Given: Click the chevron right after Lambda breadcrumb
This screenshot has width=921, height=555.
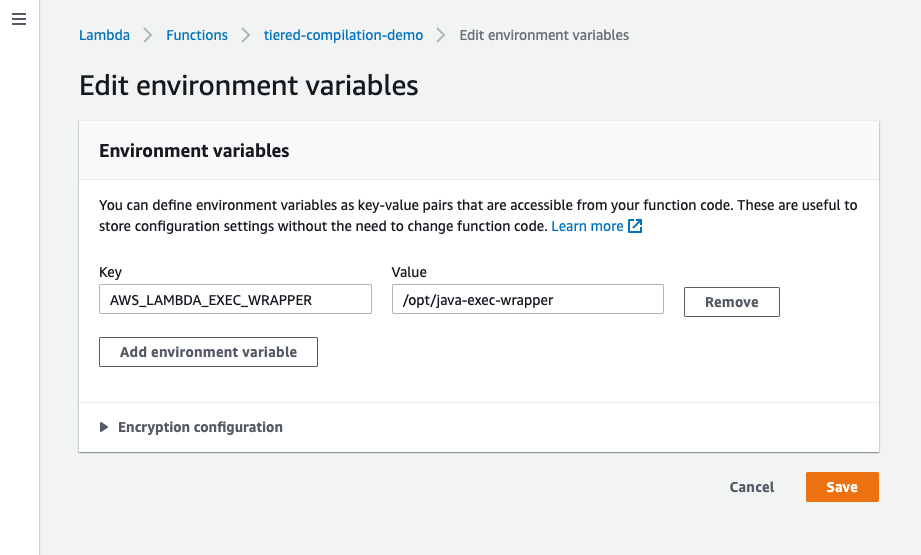Looking at the screenshot, I should point(148,35).
